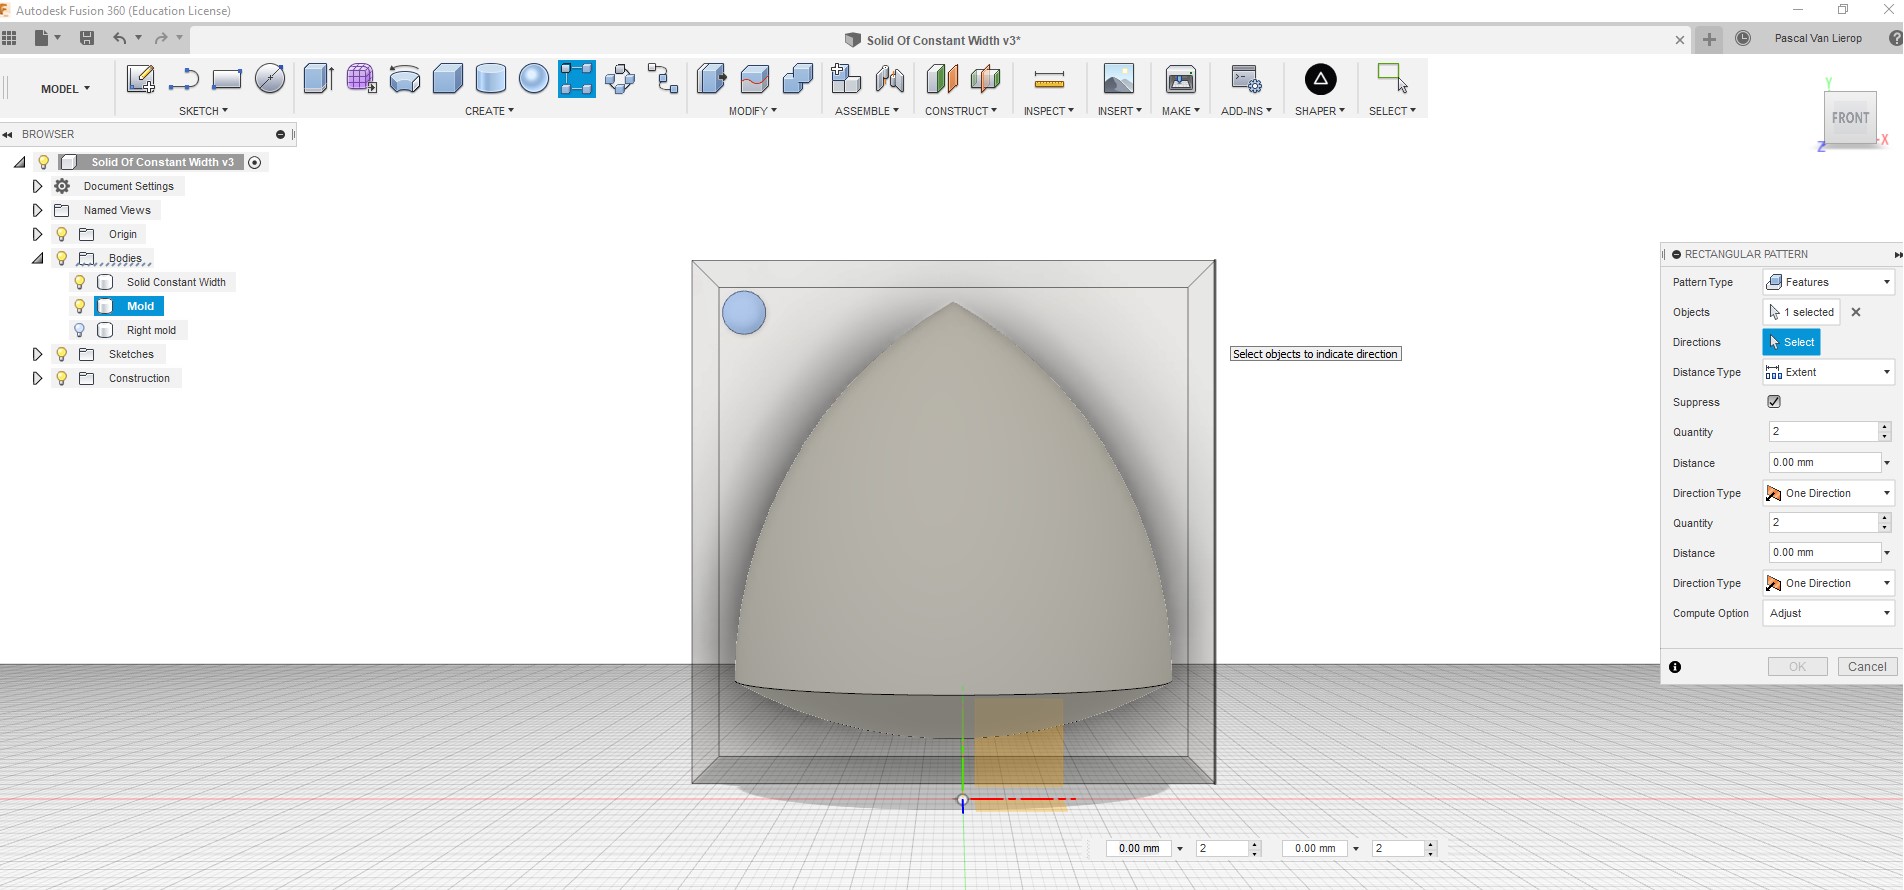Click the Cancel button

click(x=1866, y=667)
